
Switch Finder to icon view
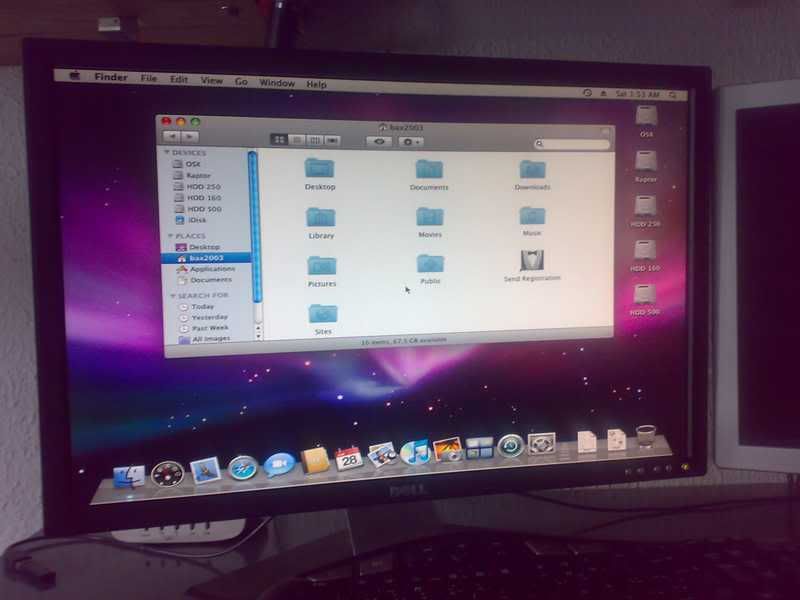279,139
